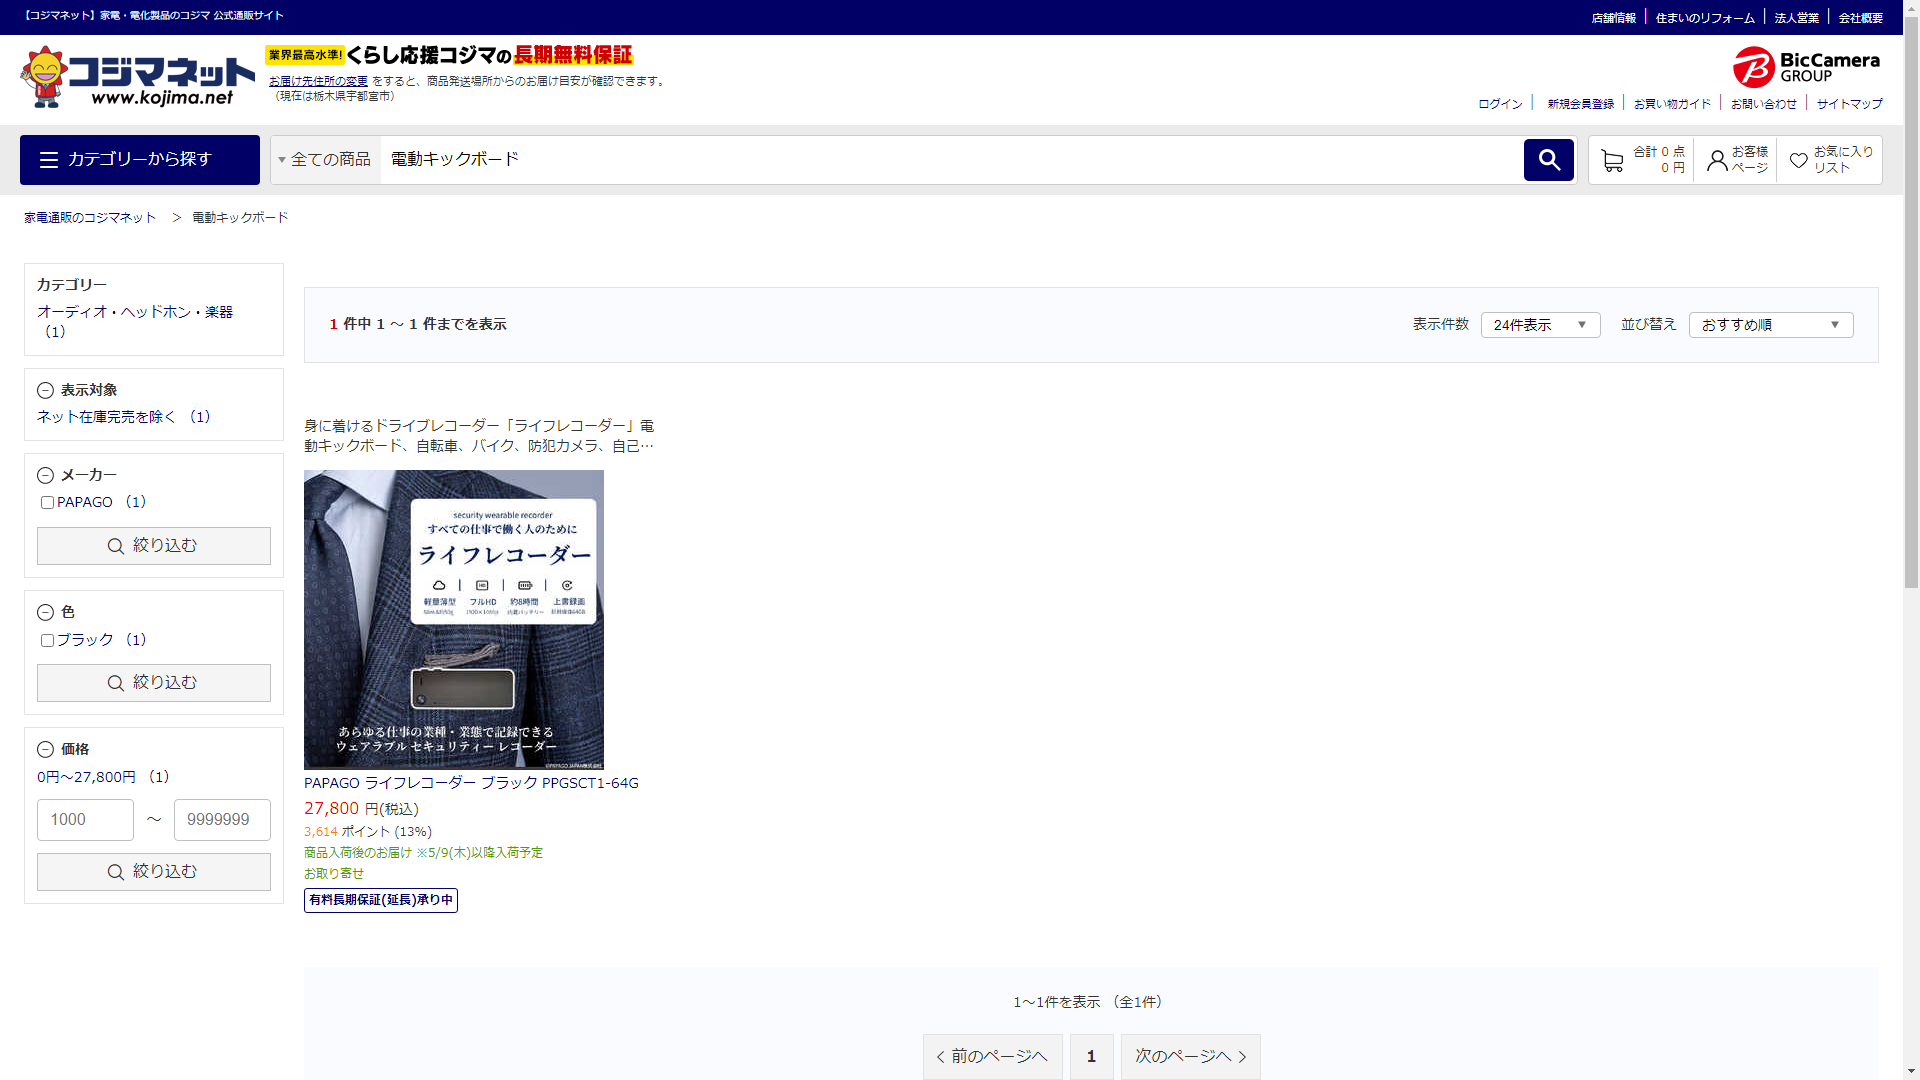Click the 次のページへ pagination button
The width and height of the screenshot is (1920, 1080).
(x=1190, y=1056)
